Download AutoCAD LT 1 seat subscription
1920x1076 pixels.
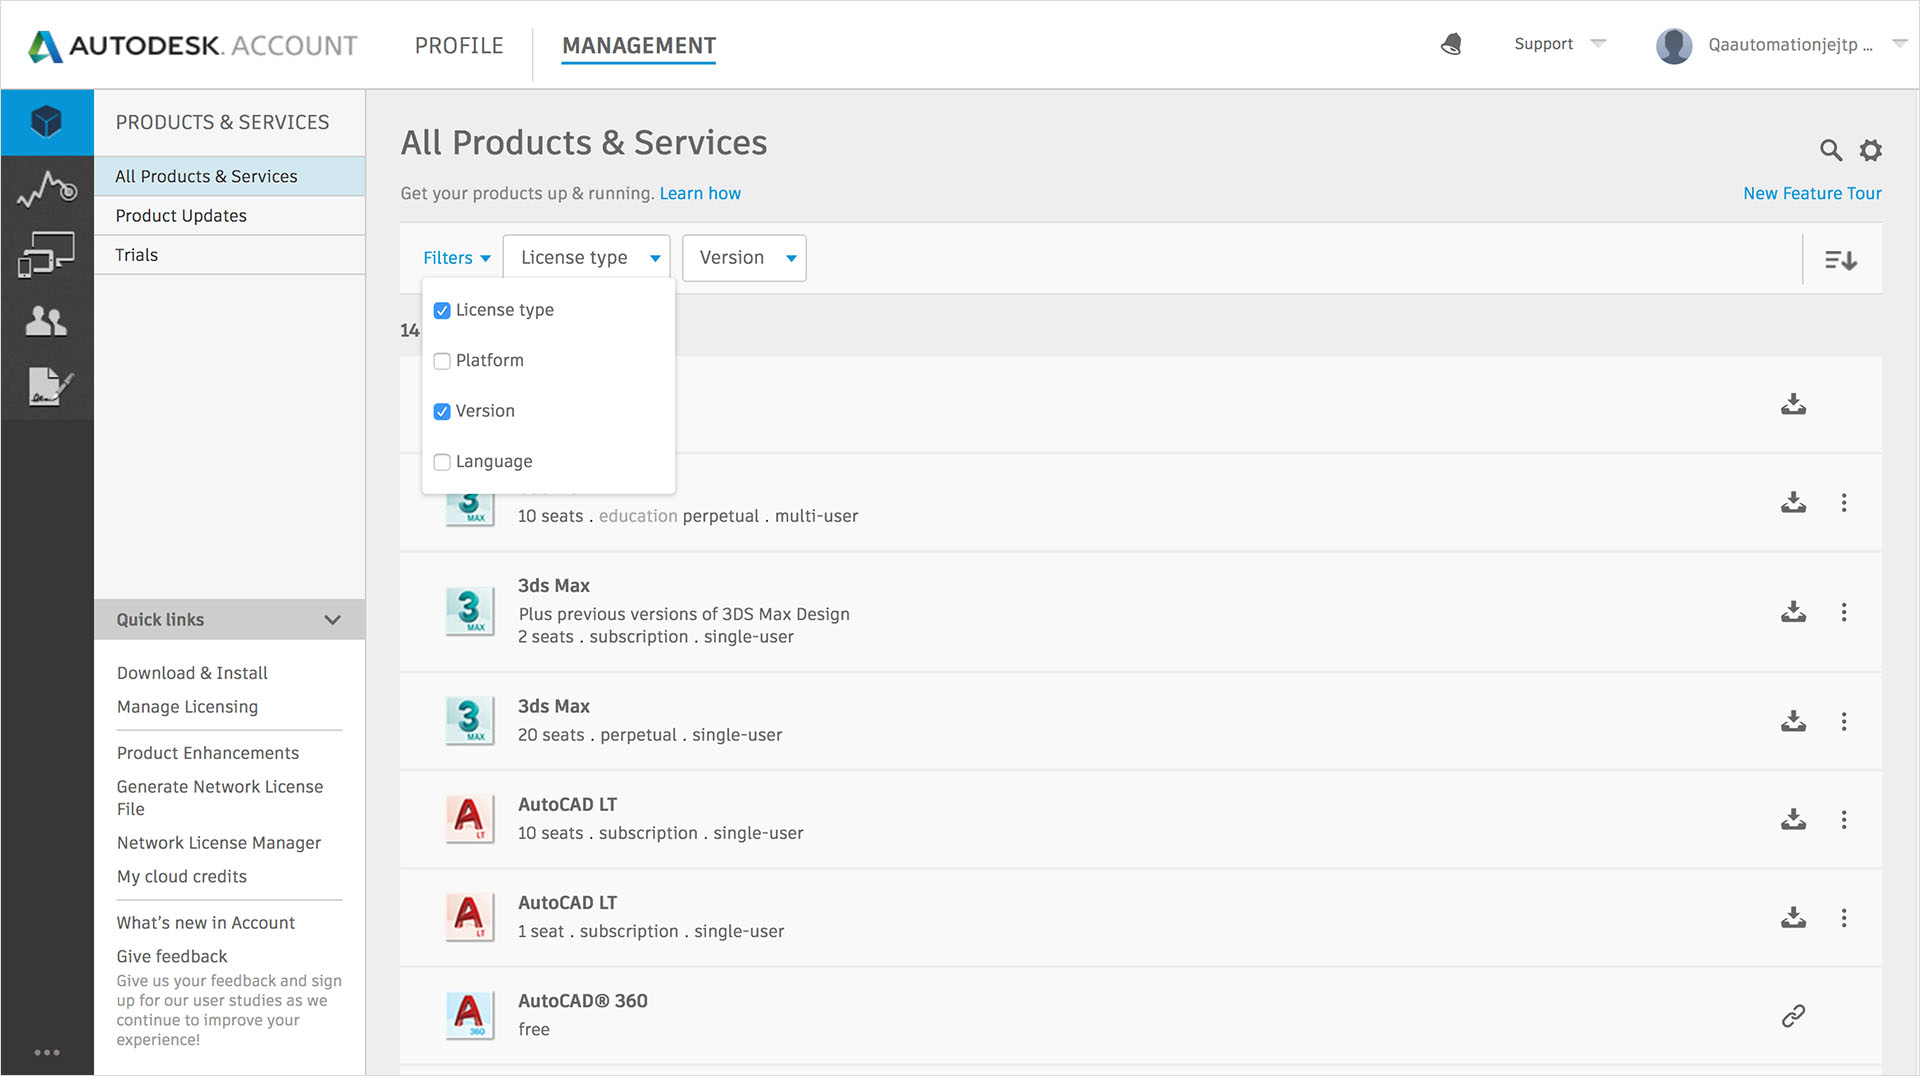[1793, 917]
